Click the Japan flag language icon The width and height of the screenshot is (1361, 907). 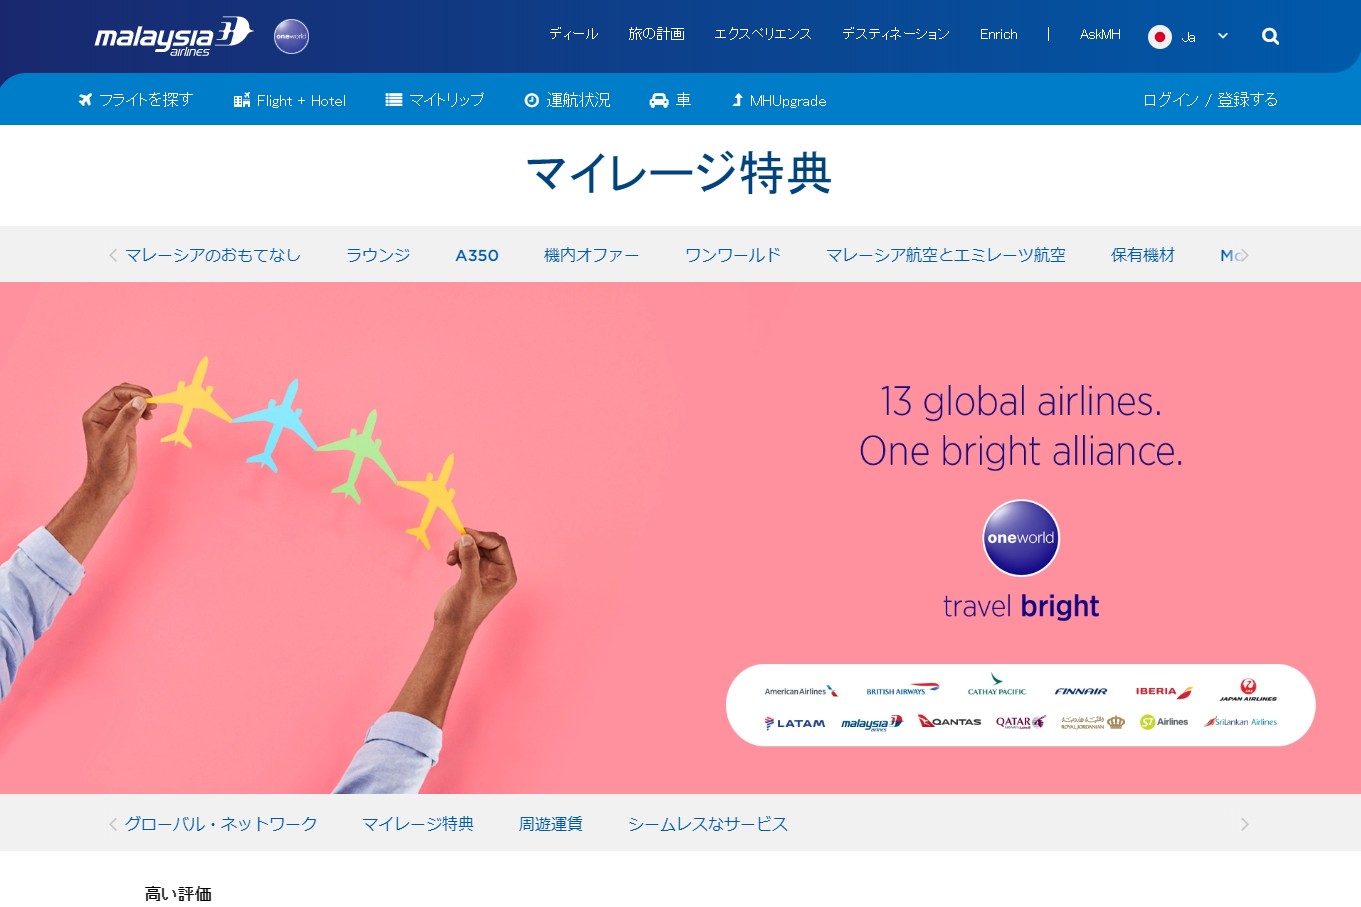(1160, 37)
